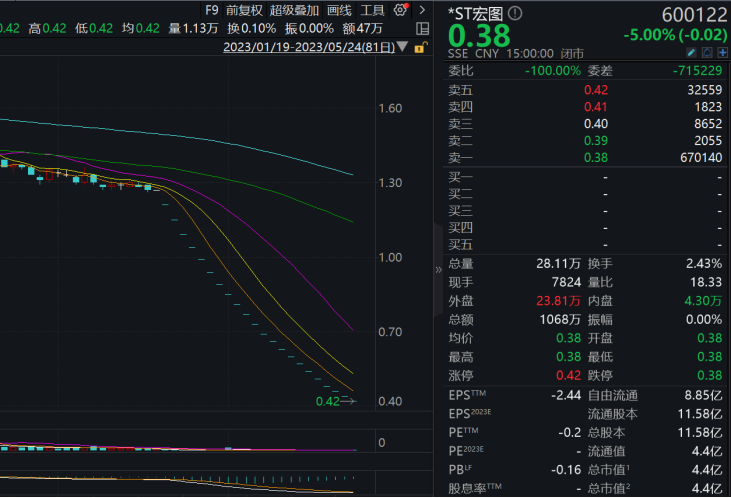Toggle the date range lock icon
The image size is (731, 498).
(x=422, y=46)
